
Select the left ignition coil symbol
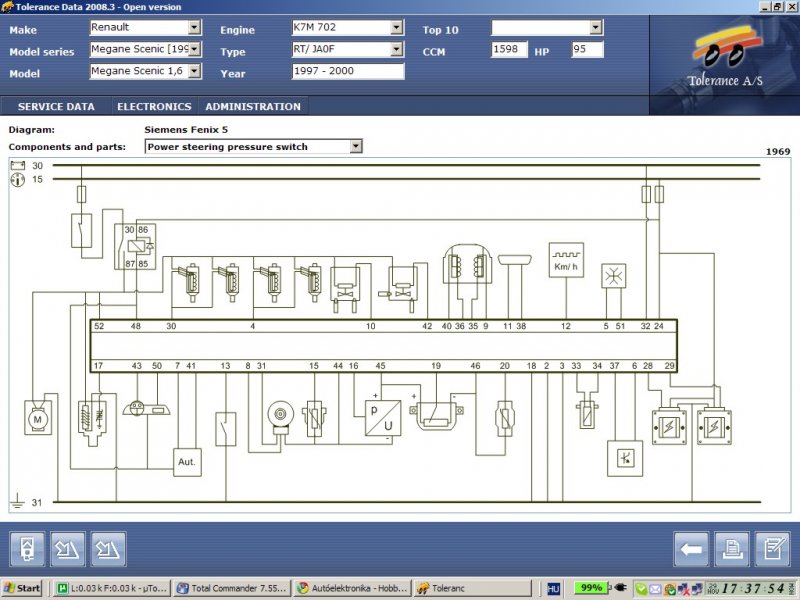tap(669, 427)
